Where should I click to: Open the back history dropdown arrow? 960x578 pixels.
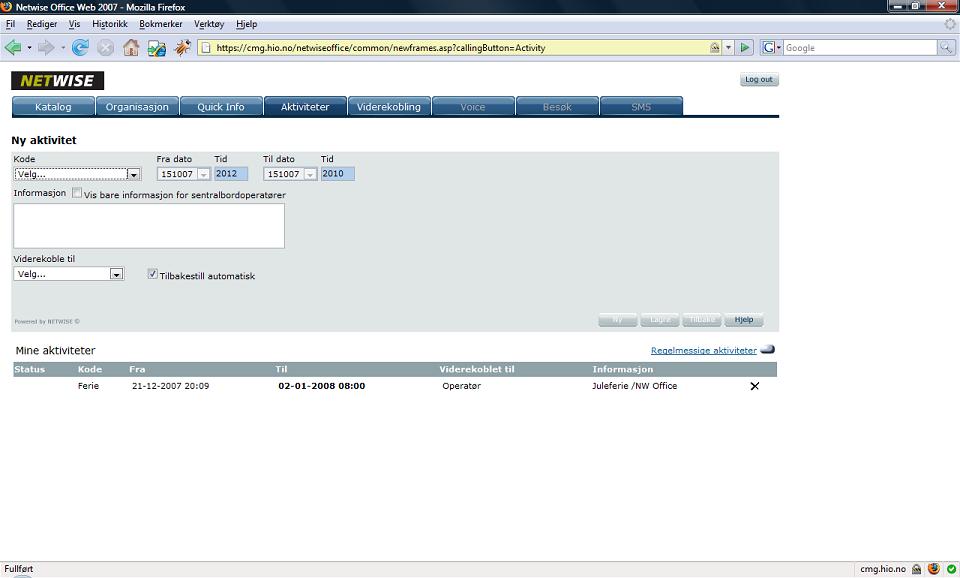(x=29, y=48)
